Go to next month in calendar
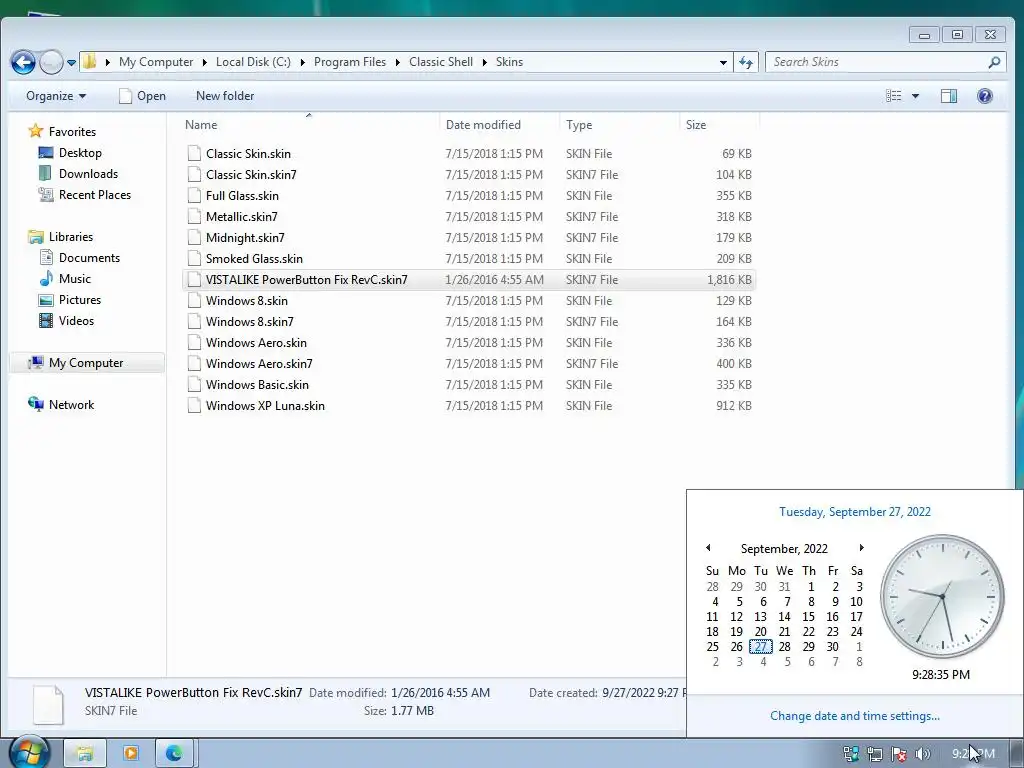 [861, 548]
